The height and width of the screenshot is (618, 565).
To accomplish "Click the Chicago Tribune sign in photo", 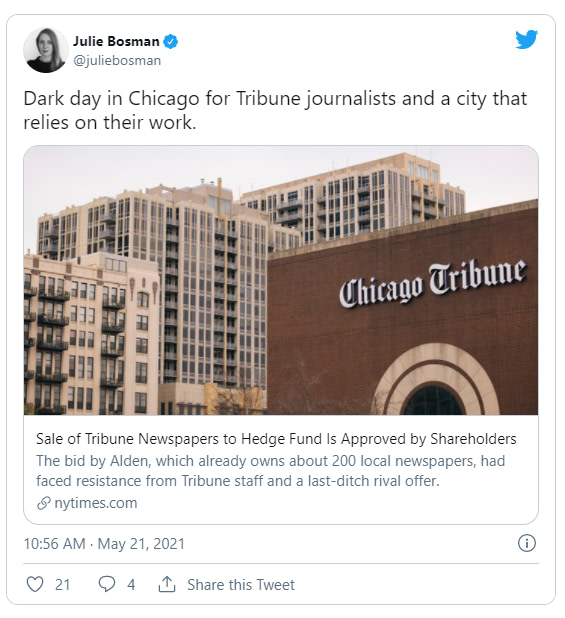I will (x=433, y=282).
